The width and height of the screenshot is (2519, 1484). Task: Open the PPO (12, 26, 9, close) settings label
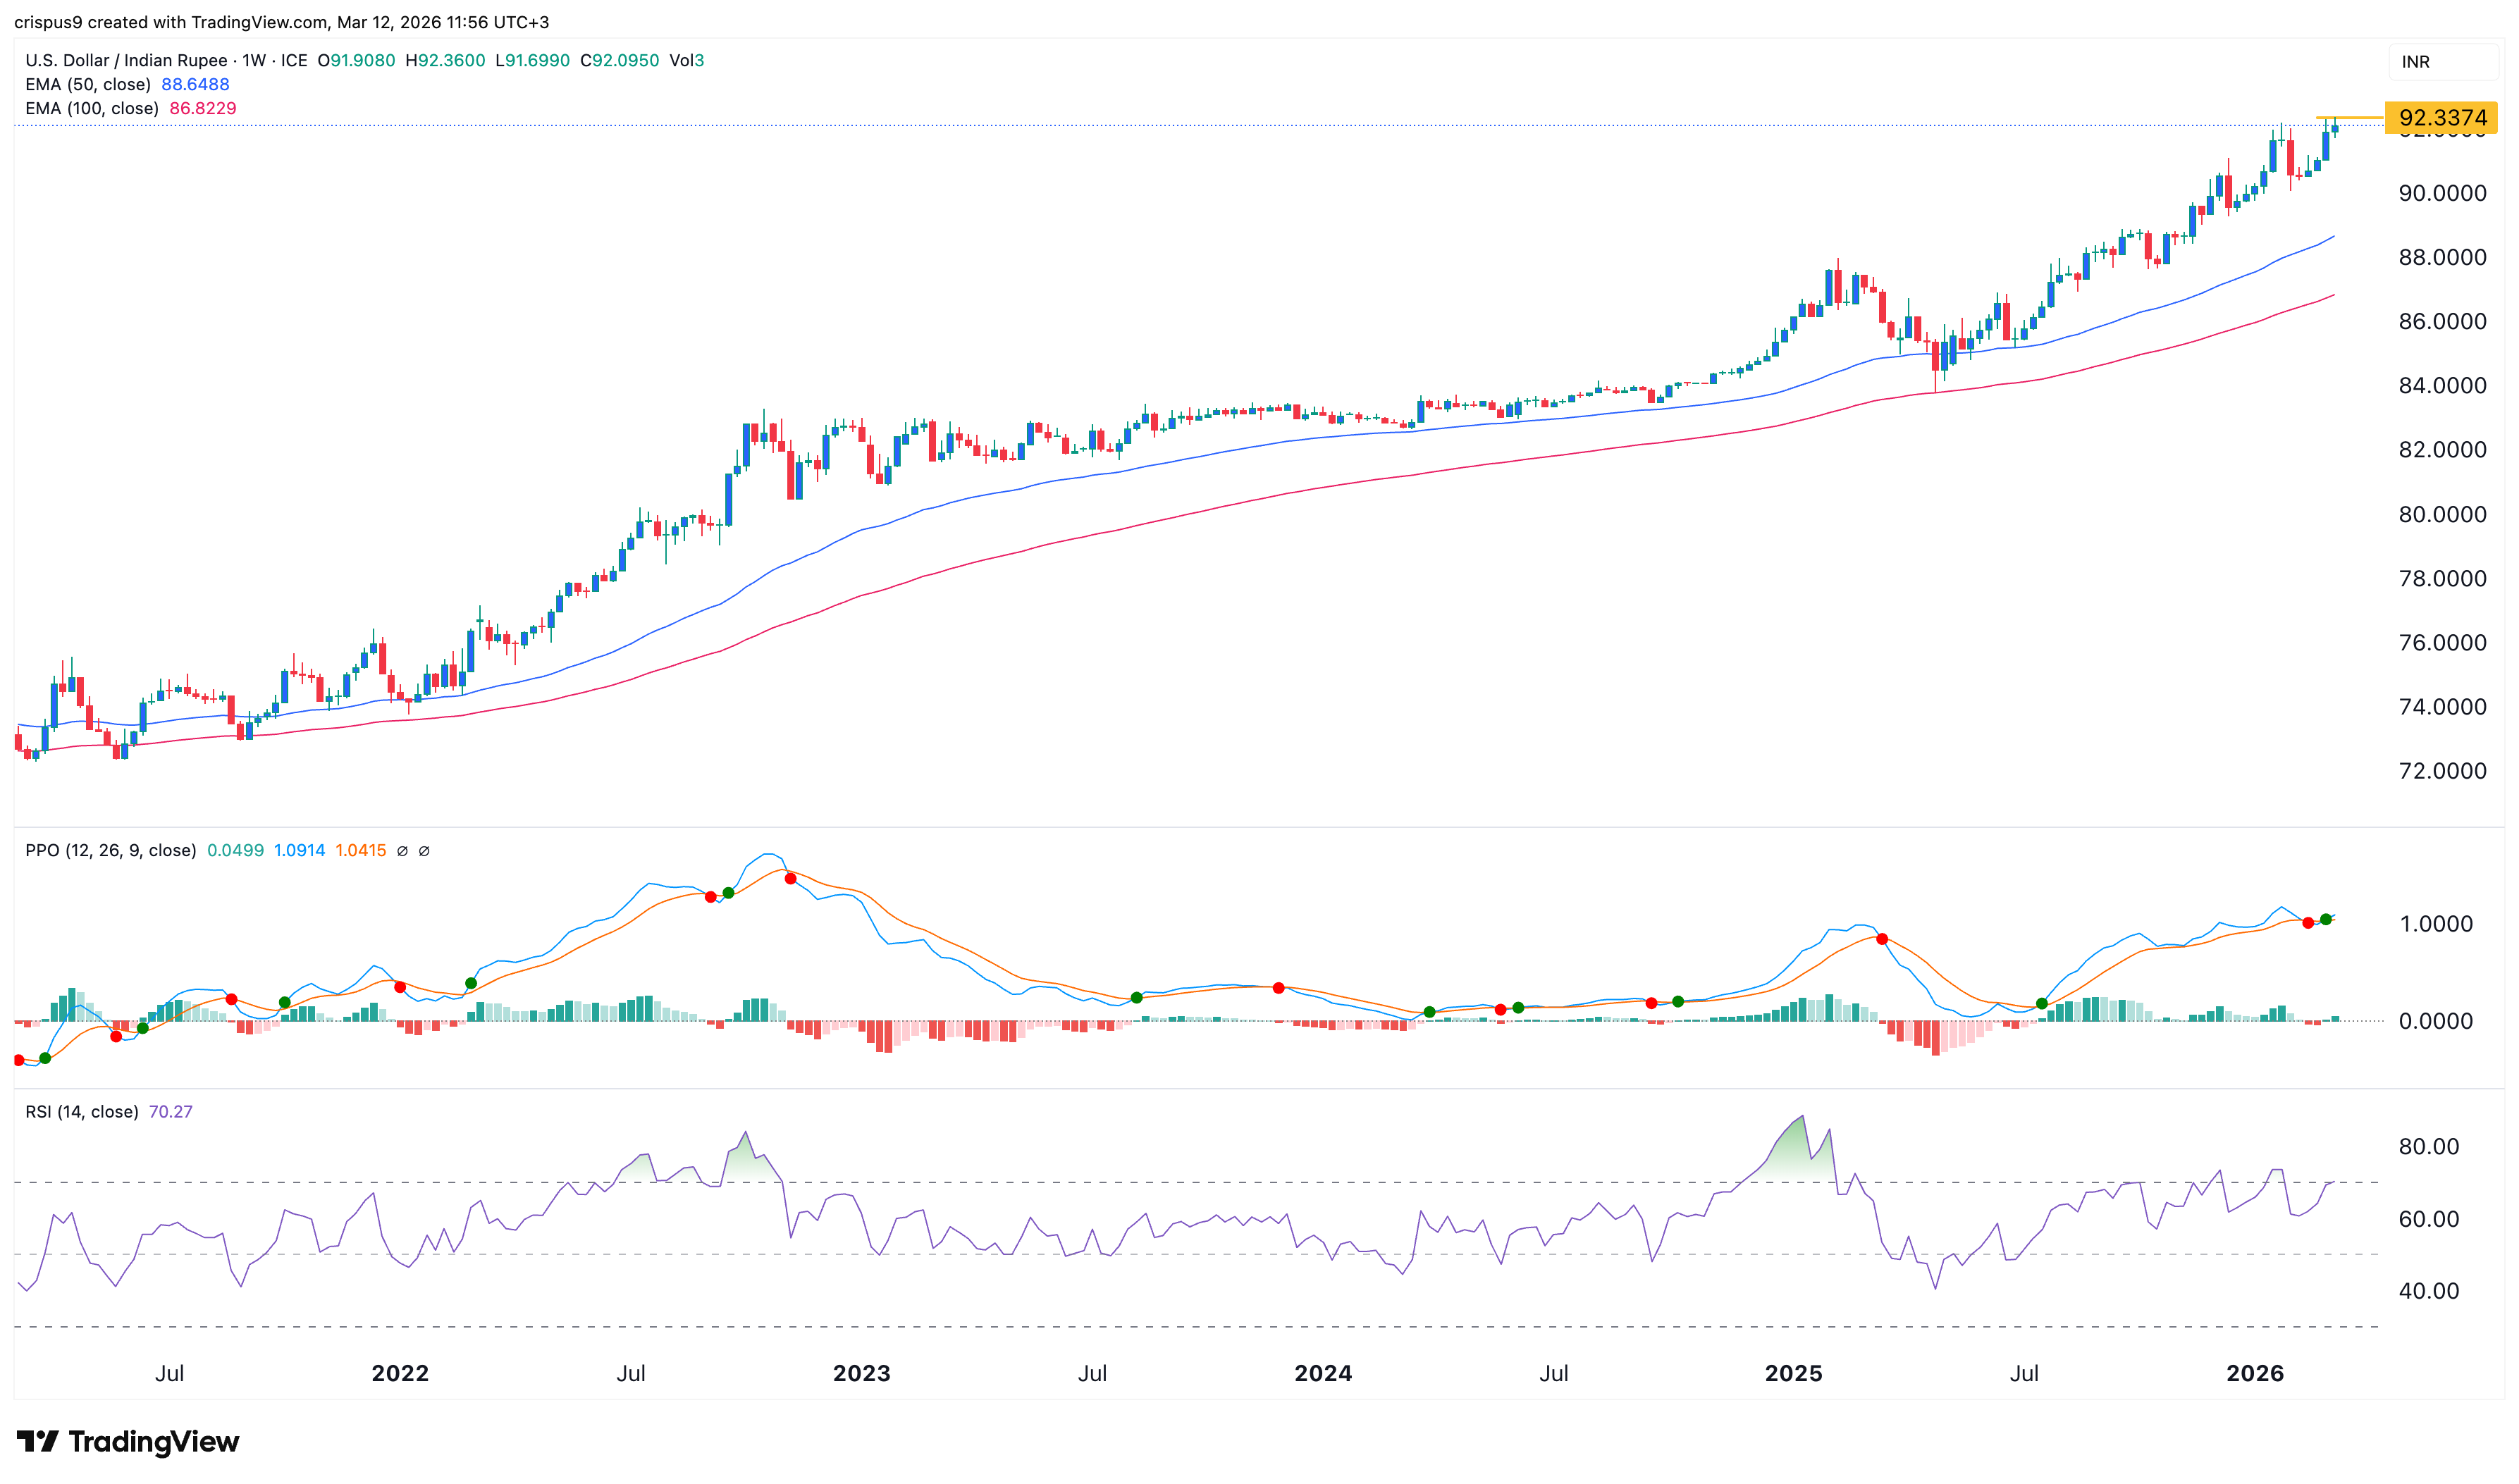click(110, 851)
